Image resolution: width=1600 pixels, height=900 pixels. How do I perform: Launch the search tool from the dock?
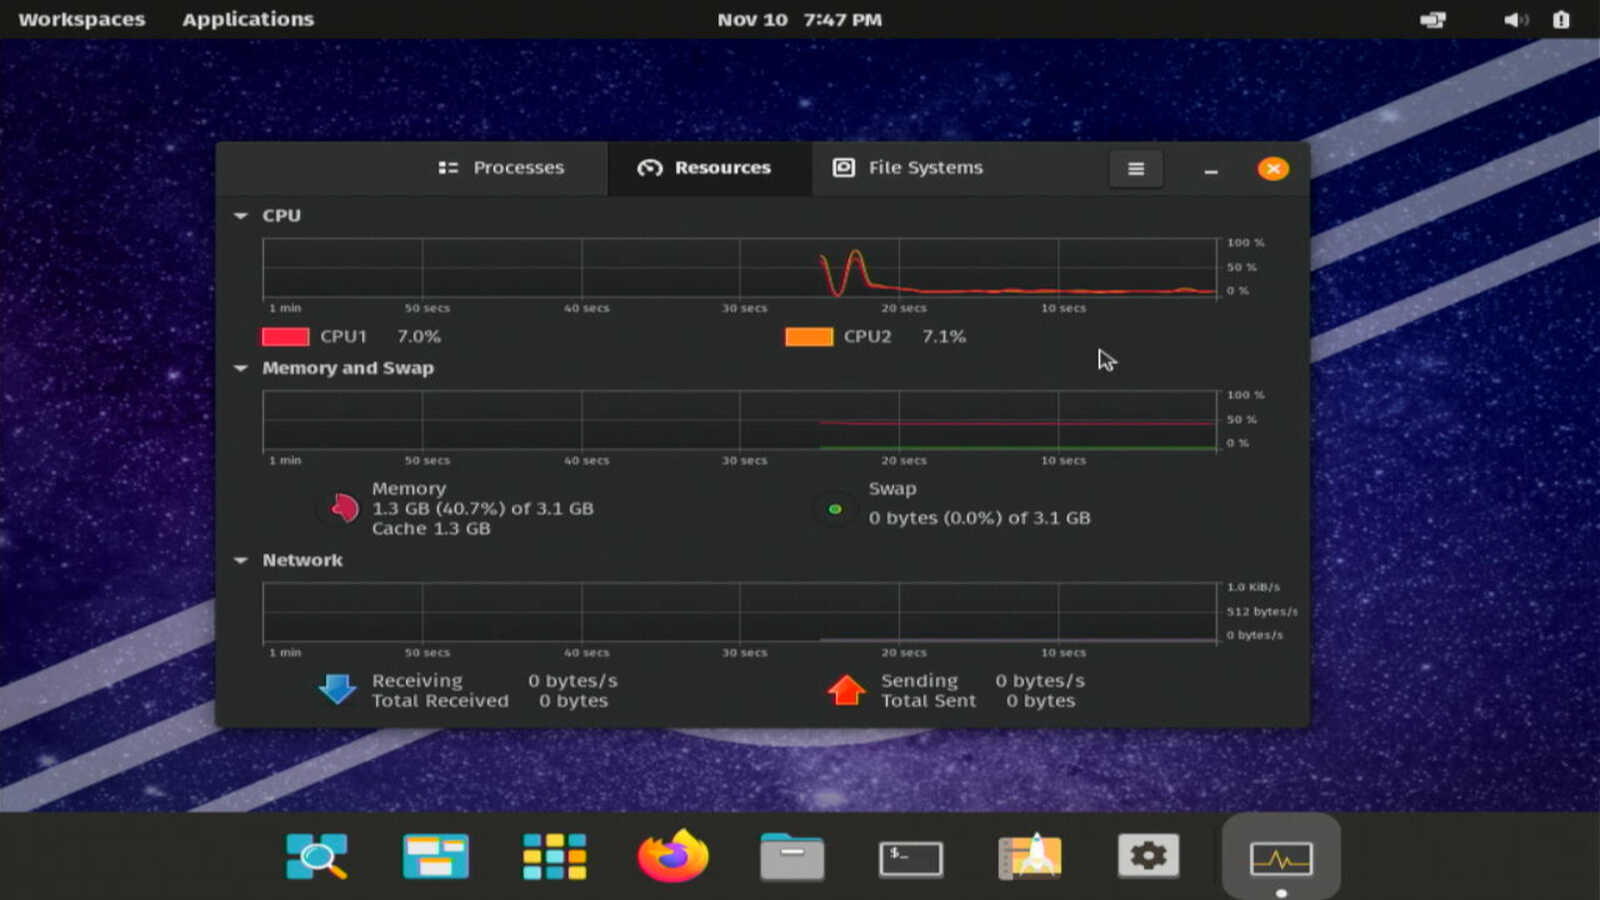pyautogui.click(x=317, y=857)
